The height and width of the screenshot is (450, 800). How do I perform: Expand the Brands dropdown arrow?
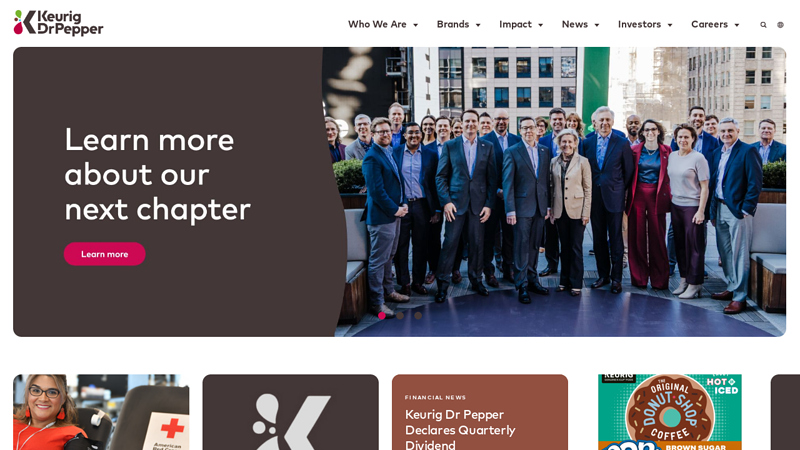click(478, 25)
